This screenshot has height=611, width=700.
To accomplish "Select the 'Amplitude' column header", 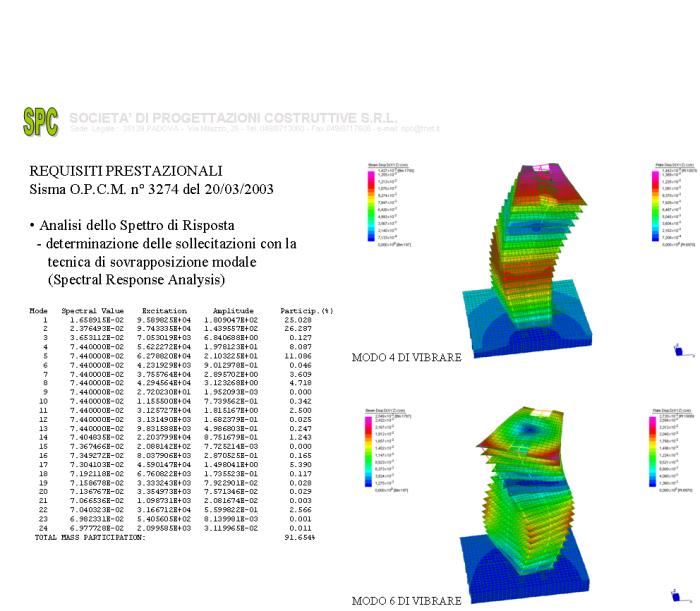I will pyautogui.click(x=233, y=310).
